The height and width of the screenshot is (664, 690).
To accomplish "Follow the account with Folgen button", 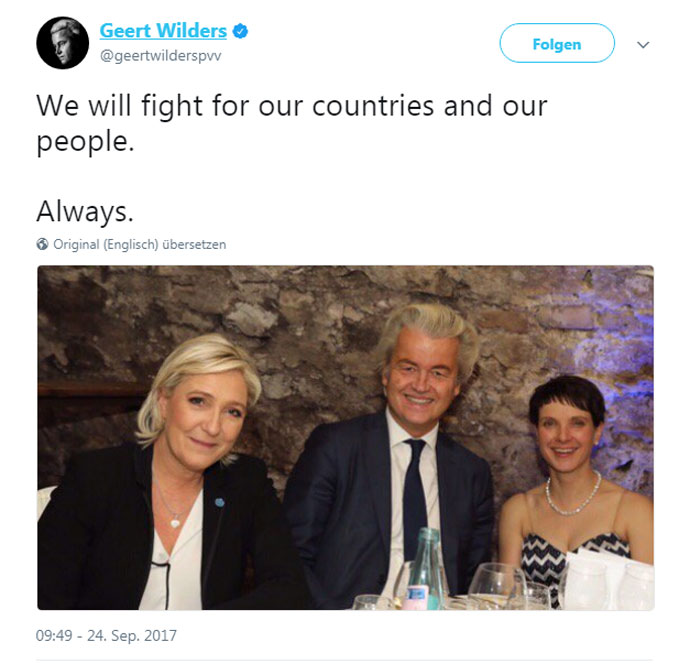I will click(557, 43).
